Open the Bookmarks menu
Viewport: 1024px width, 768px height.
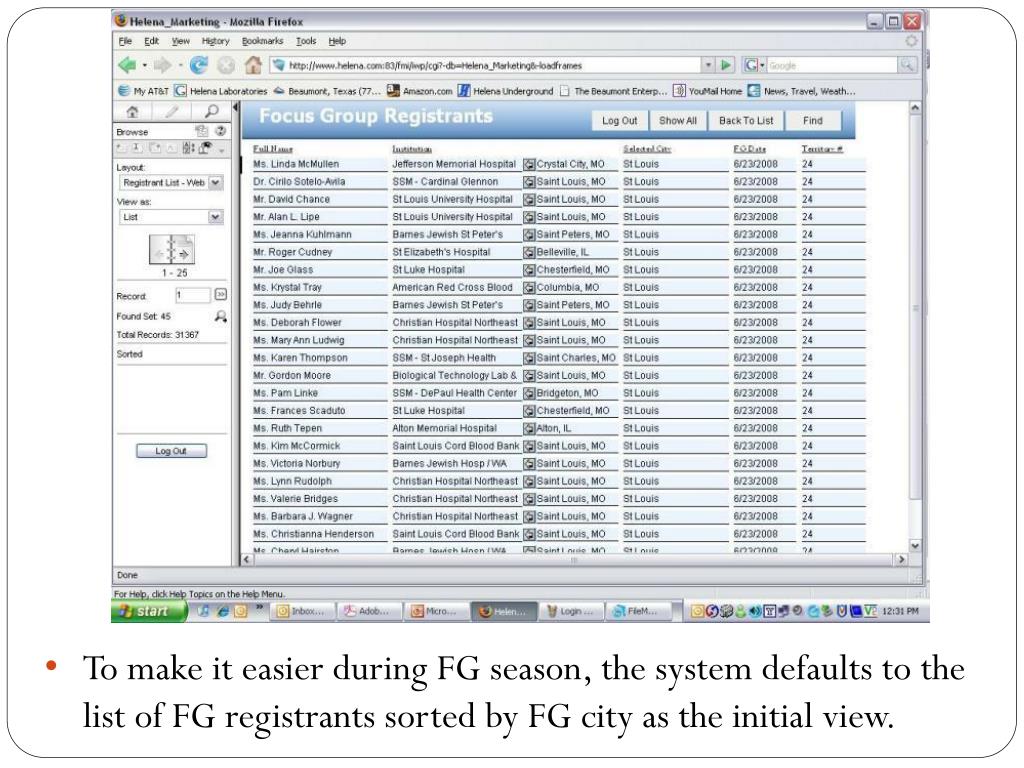[x=262, y=41]
